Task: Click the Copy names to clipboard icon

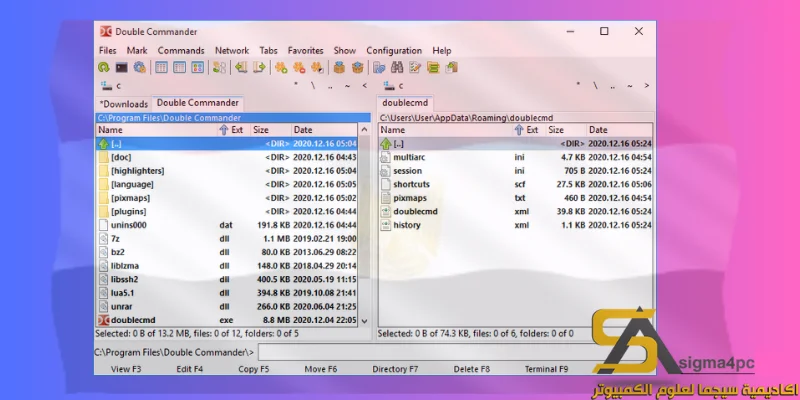Action: [452, 67]
